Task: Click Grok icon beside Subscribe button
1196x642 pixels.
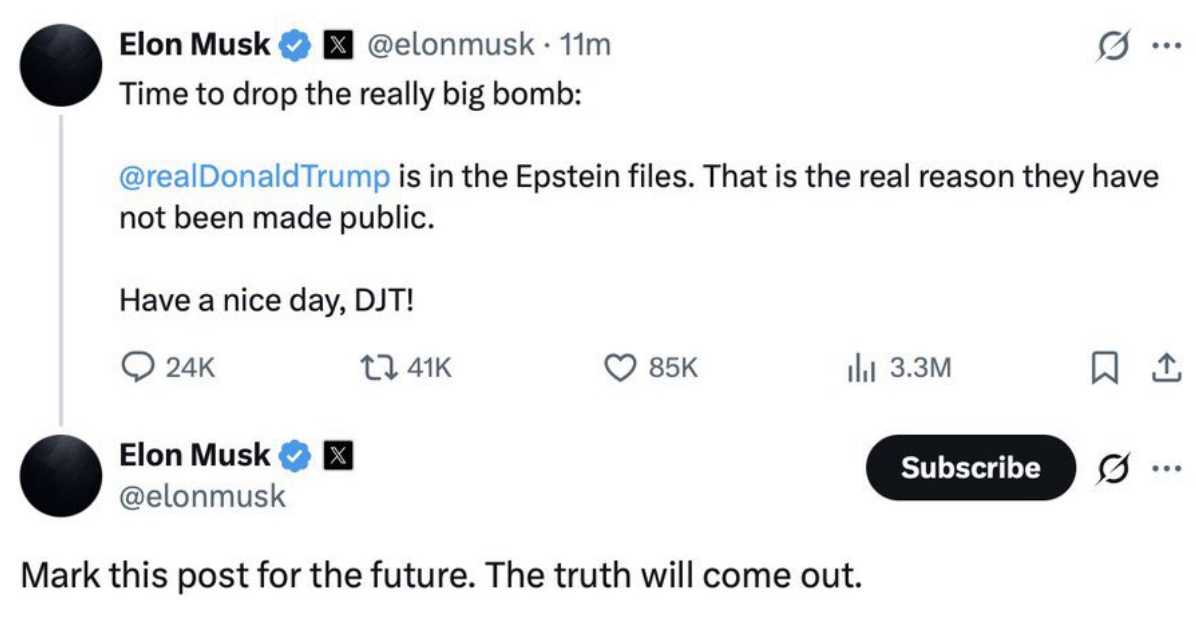Action: pyautogui.click(x=1108, y=468)
